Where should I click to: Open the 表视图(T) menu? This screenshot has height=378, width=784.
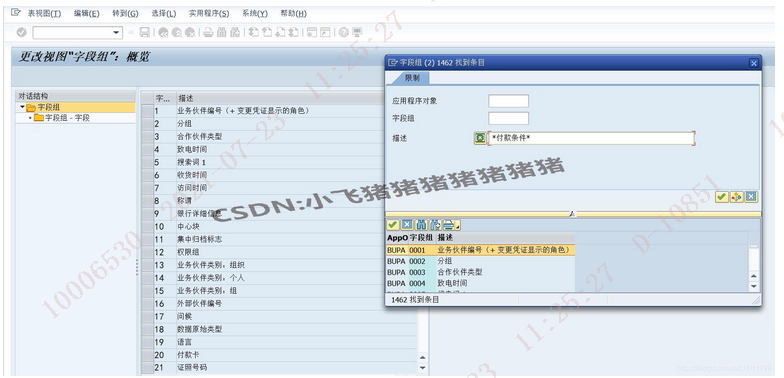[44, 14]
